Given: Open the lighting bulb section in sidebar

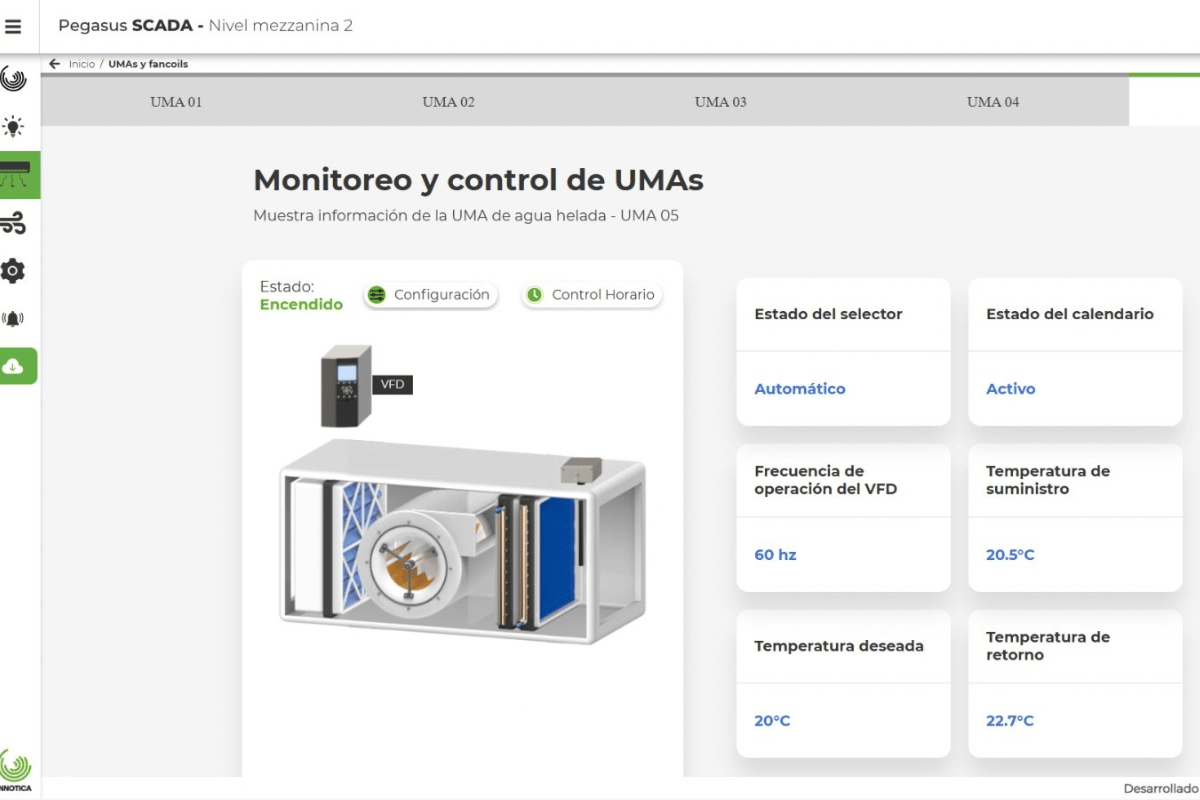Looking at the screenshot, I should [x=13, y=127].
